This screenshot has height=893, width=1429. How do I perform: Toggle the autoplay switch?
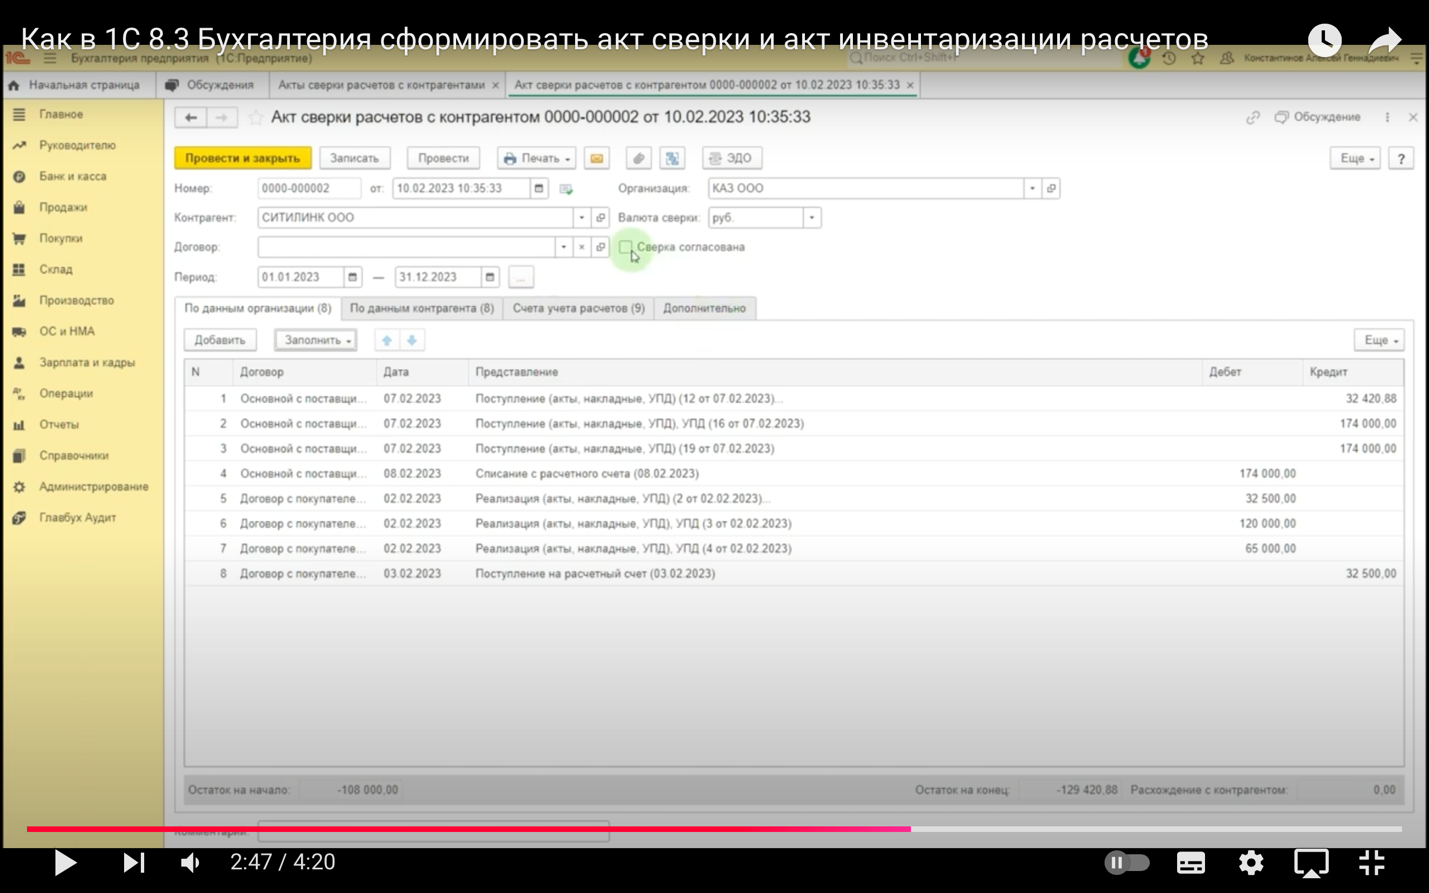(x=1127, y=862)
